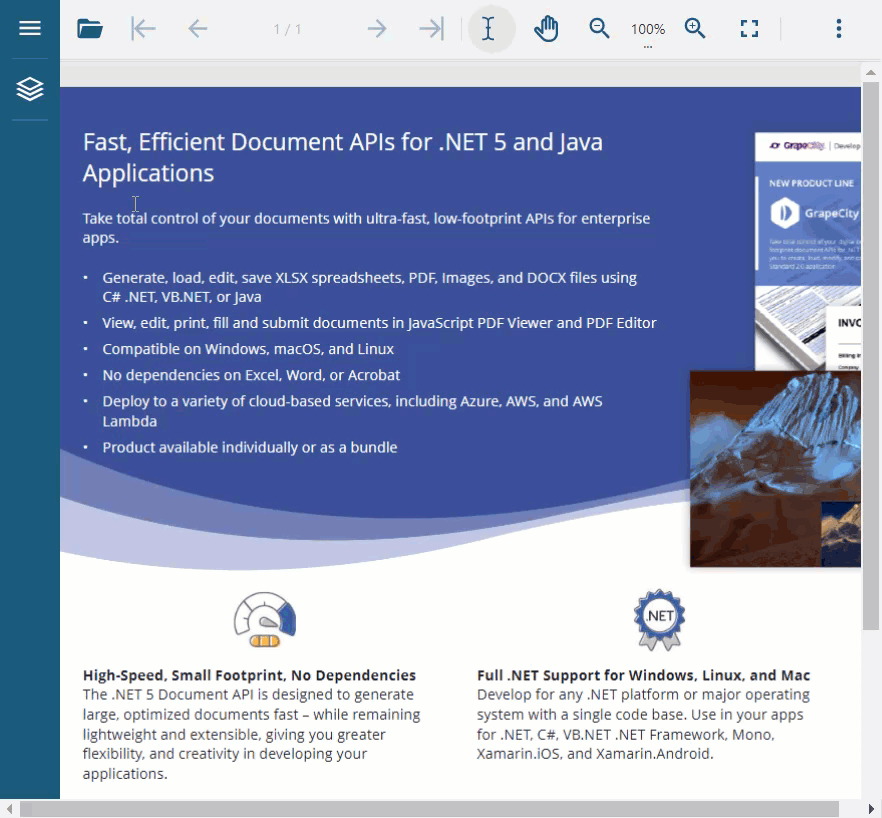
Task: Click the scroll left arrow
Action: 9,809
